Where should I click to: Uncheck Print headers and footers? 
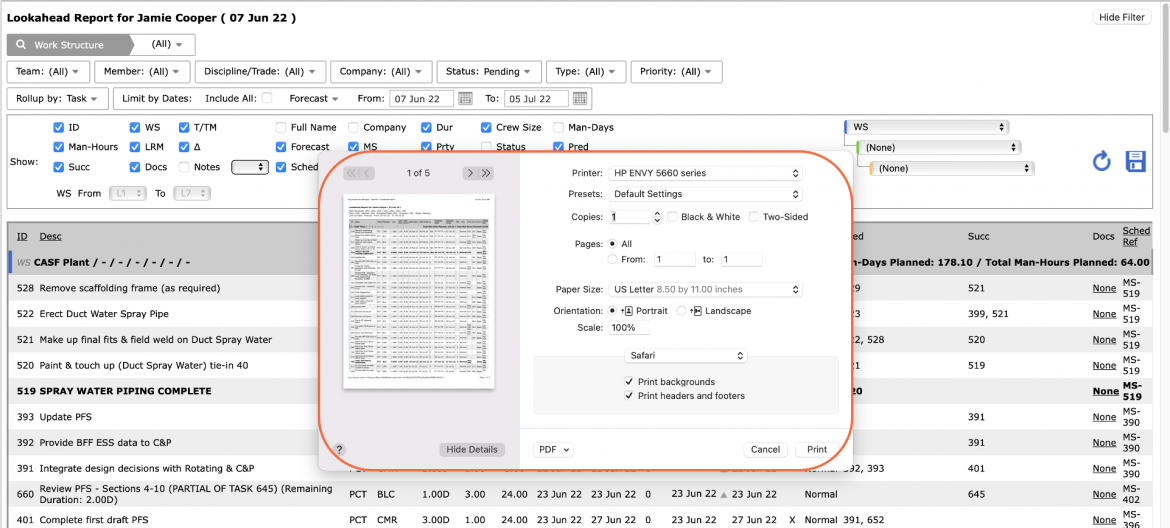pyautogui.click(x=629, y=396)
